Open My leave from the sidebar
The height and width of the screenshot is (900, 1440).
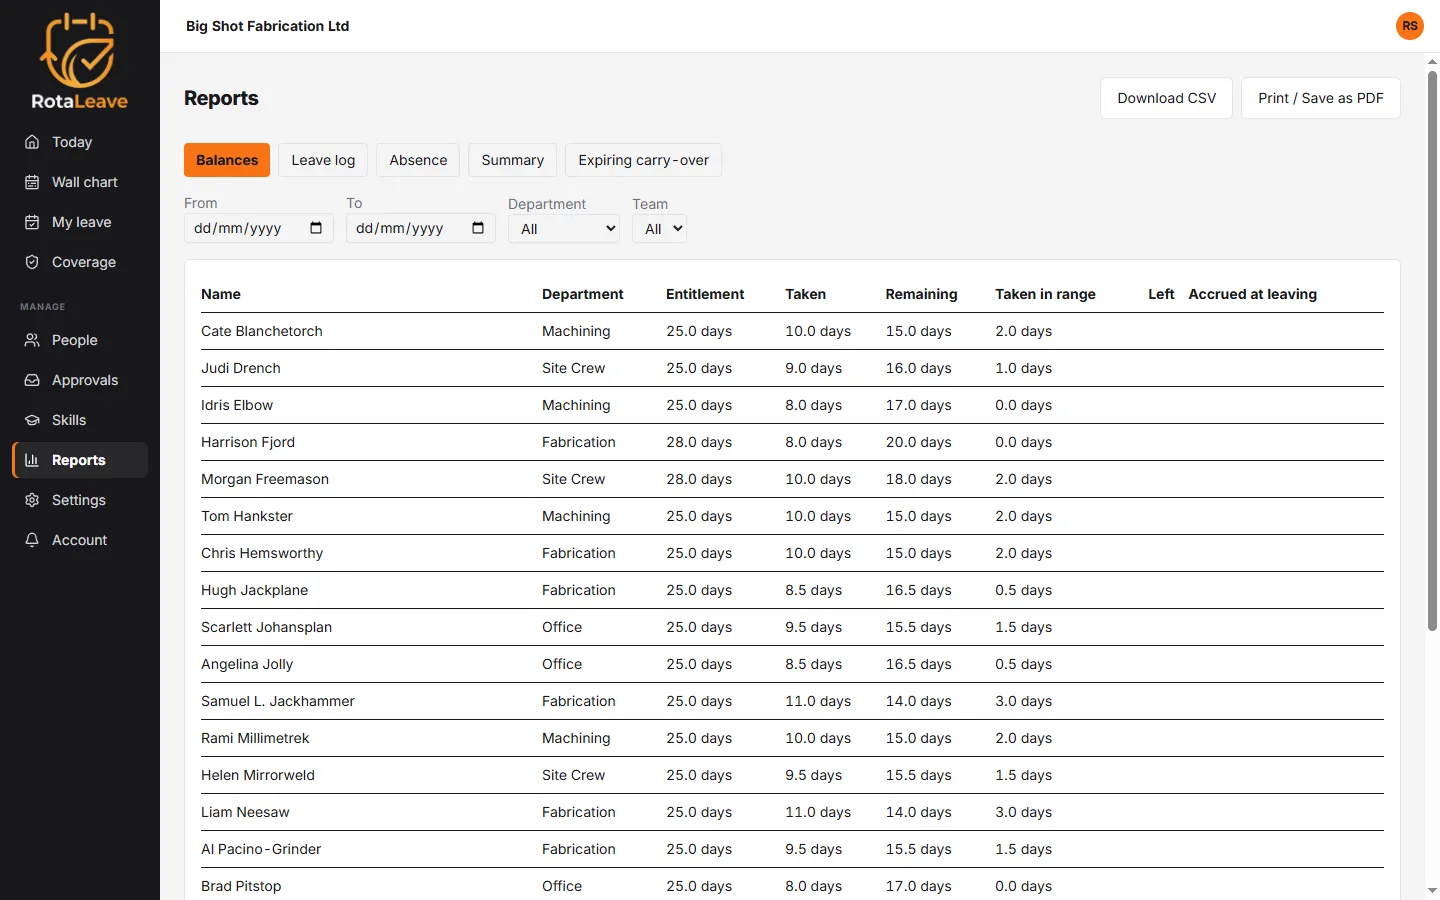(x=80, y=222)
